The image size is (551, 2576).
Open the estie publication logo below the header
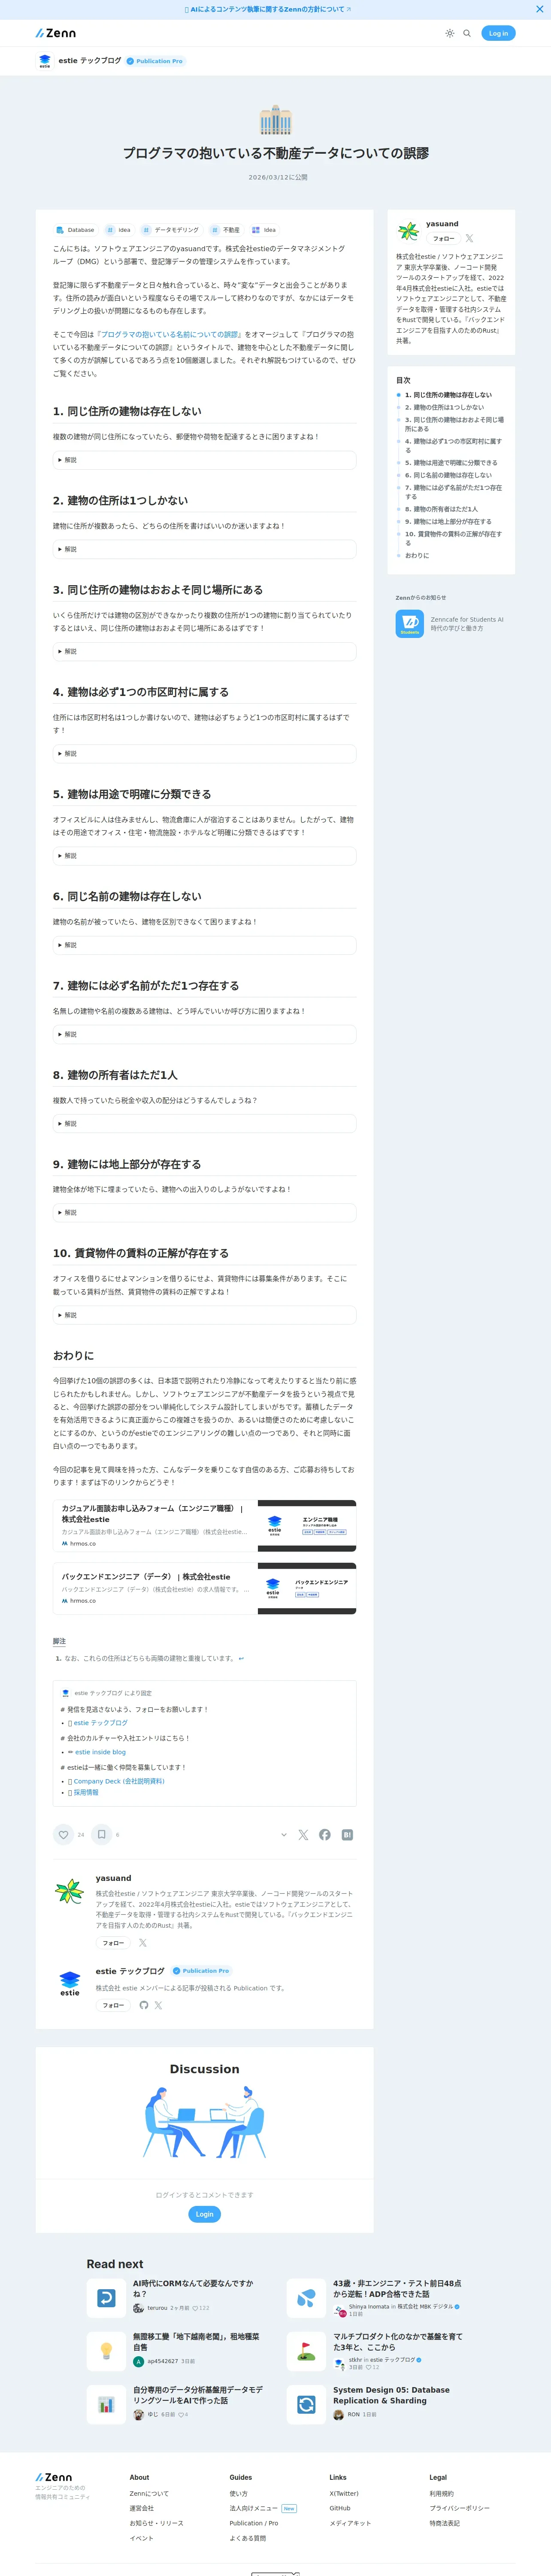(x=44, y=61)
